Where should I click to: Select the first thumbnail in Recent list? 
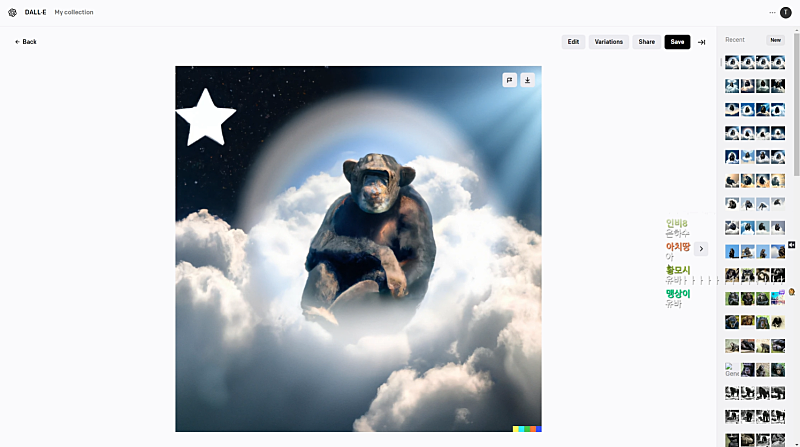(x=732, y=62)
